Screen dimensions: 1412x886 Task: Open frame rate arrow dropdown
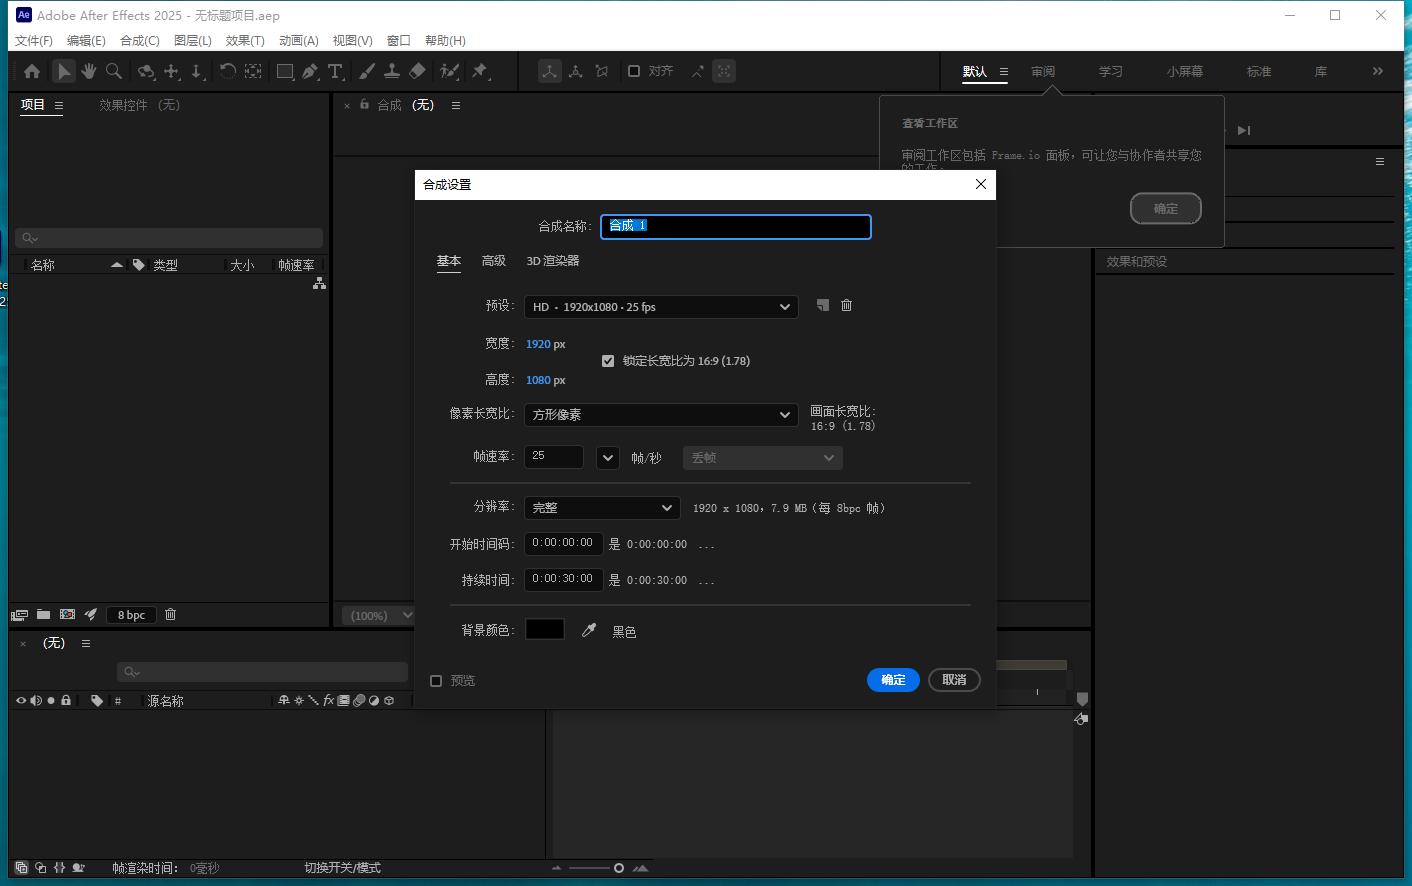608,458
